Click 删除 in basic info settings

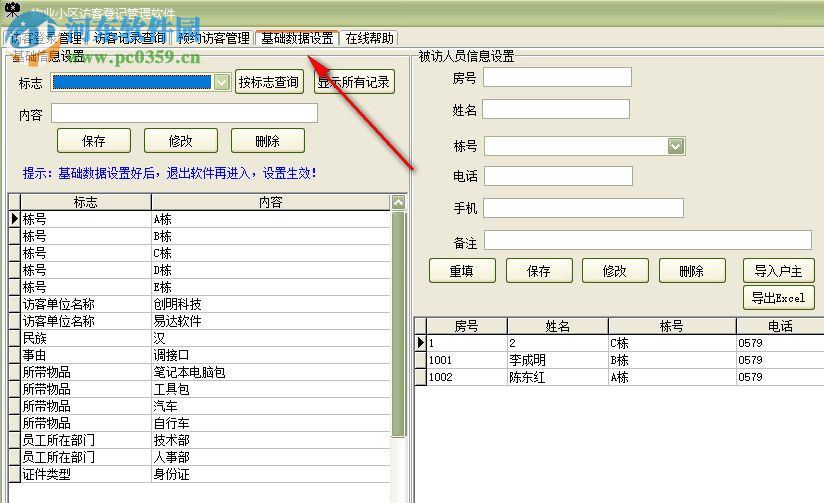[267, 141]
